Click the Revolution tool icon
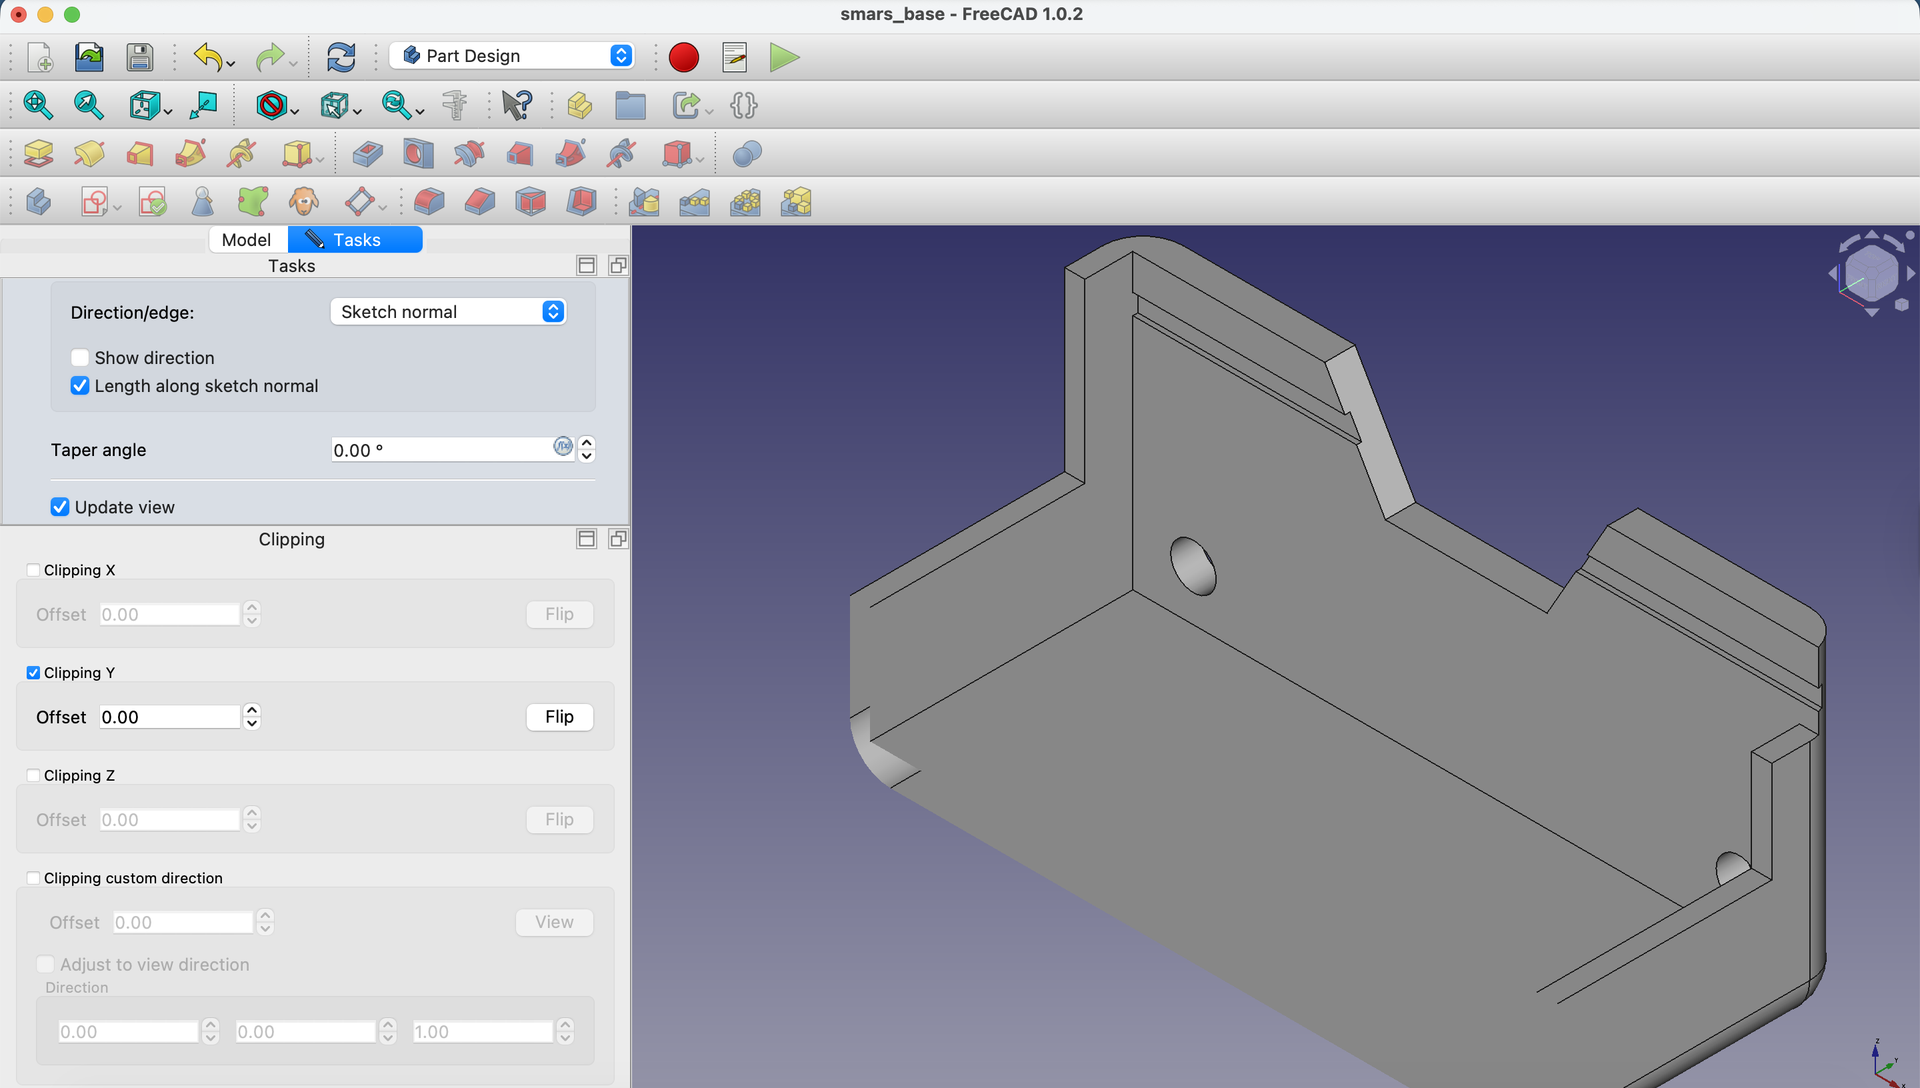 [89, 153]
